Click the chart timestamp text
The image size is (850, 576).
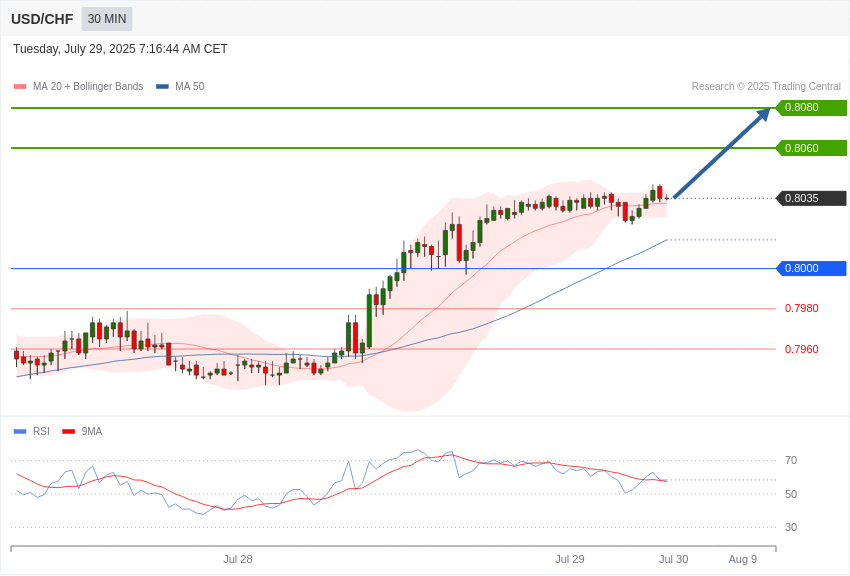click(x=120, y=49)
